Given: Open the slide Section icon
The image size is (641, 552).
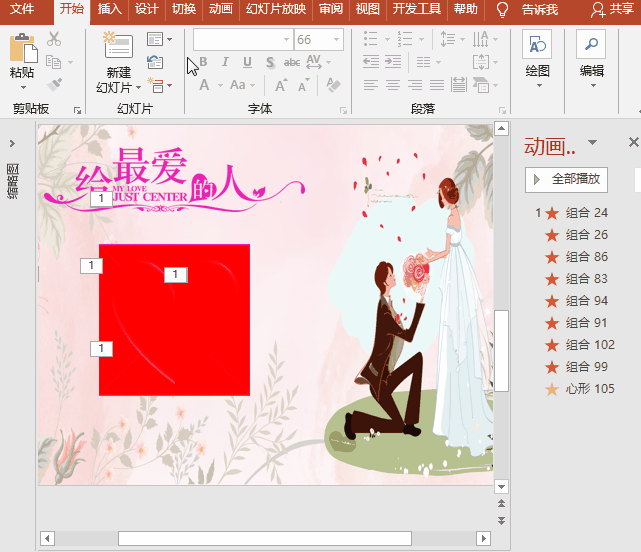Looking at the screenshot, I should click(x=156, y=85).
